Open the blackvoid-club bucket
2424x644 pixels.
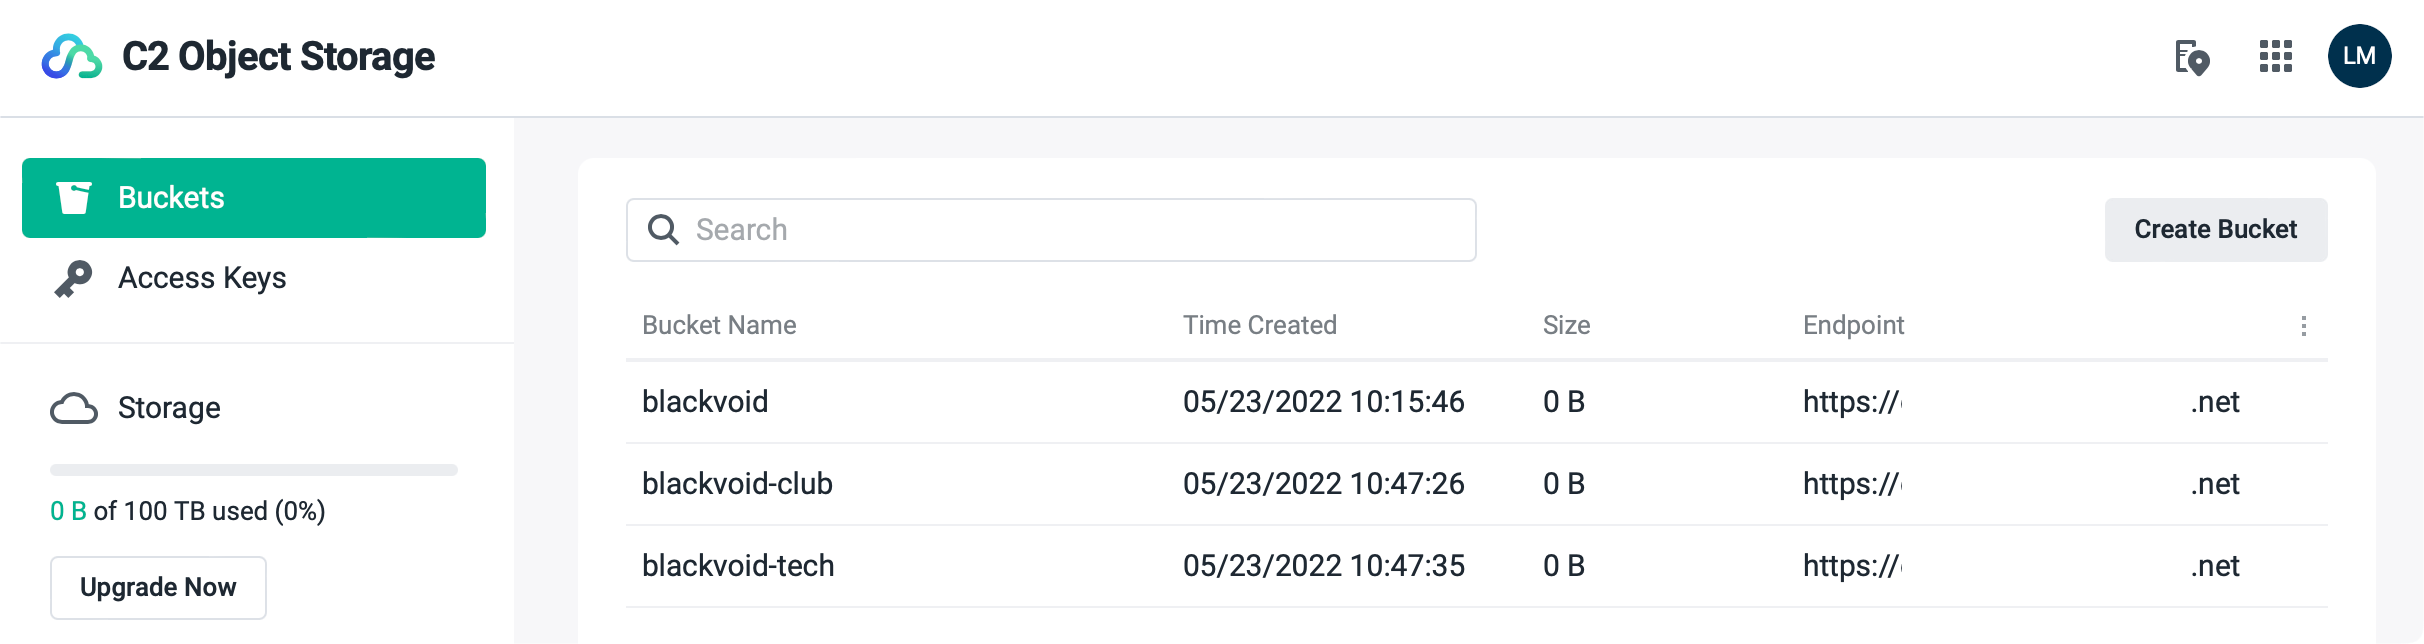(737, 484)
